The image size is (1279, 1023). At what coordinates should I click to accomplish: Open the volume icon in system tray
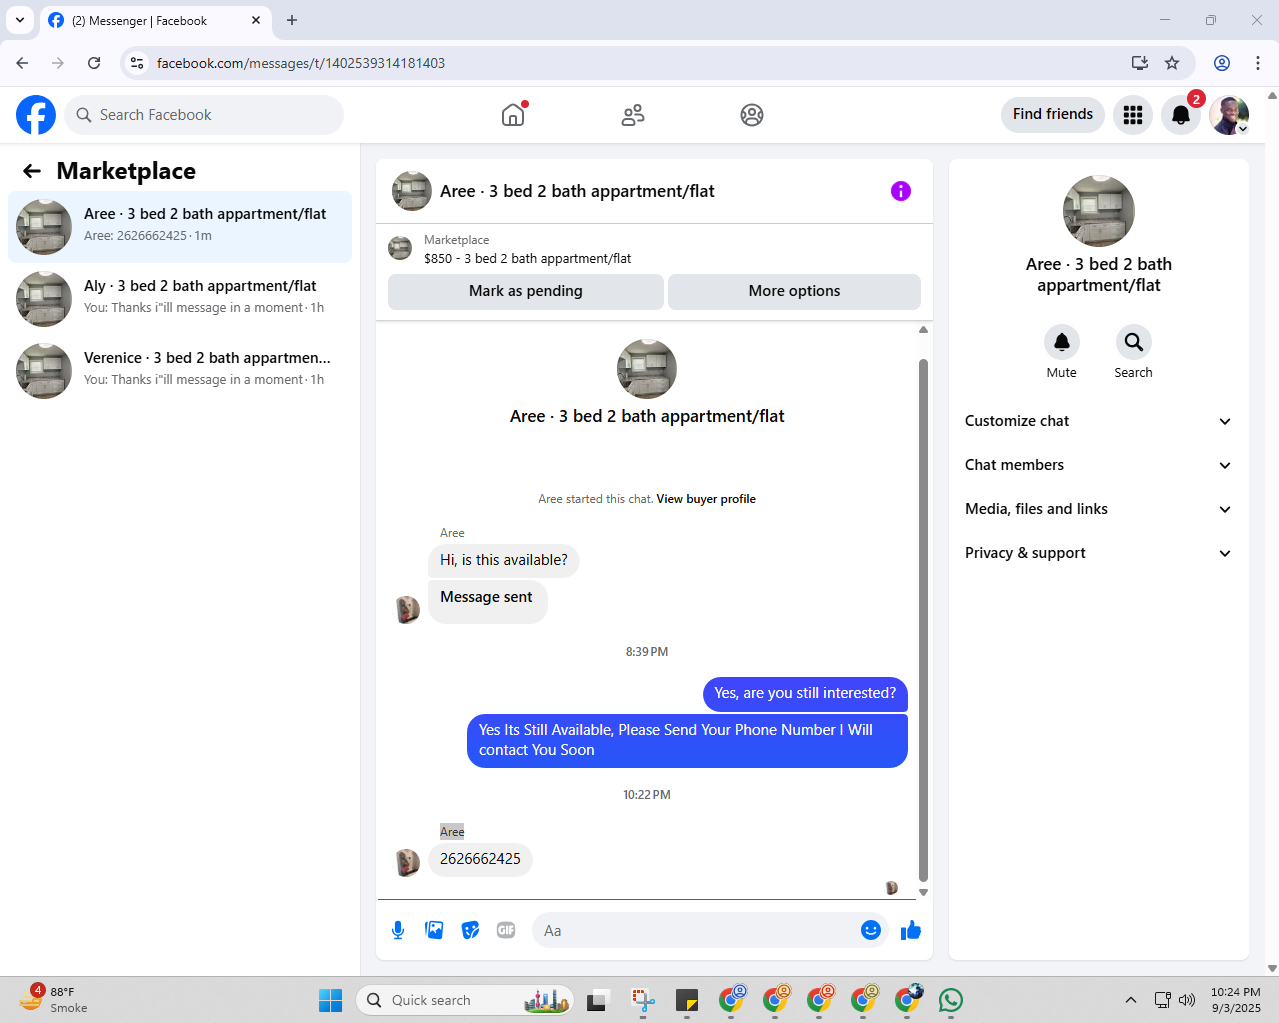(x=1187, y=1000)
